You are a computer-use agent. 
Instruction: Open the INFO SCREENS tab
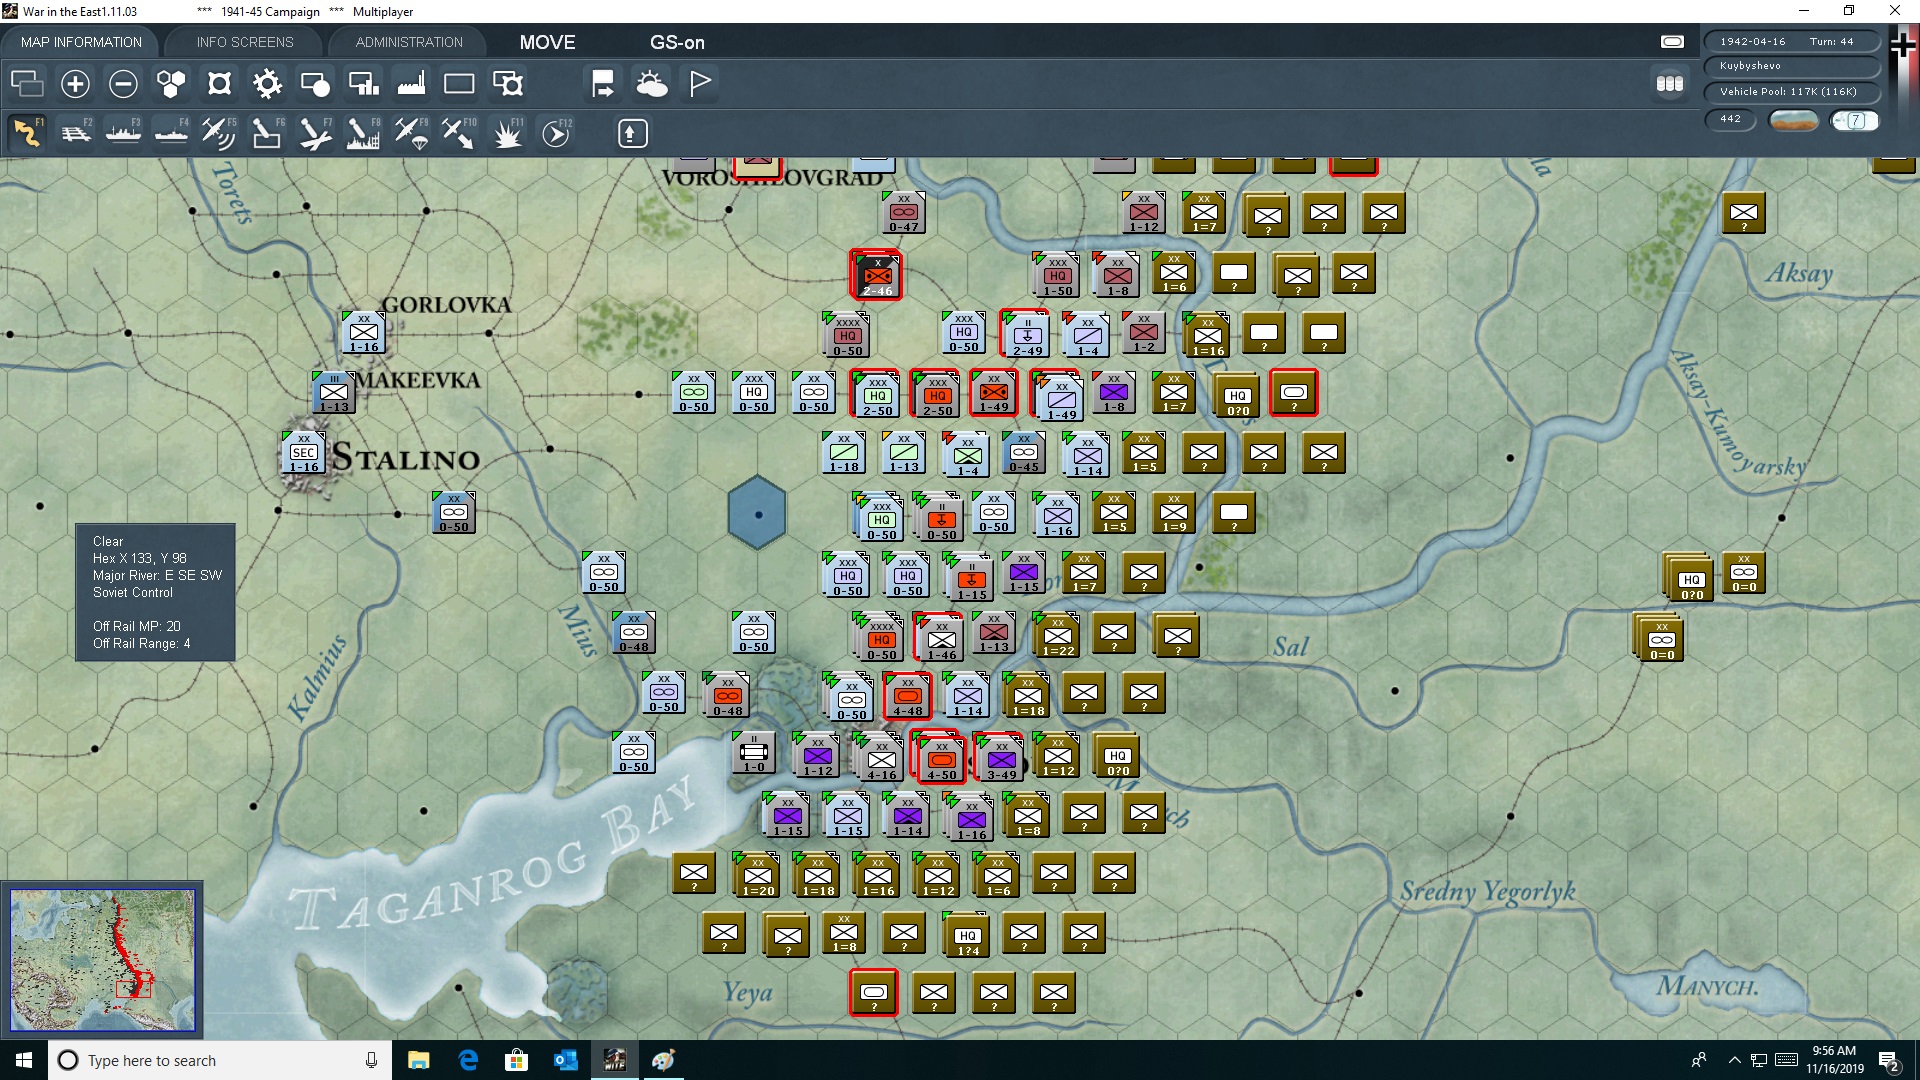[245, 42]
